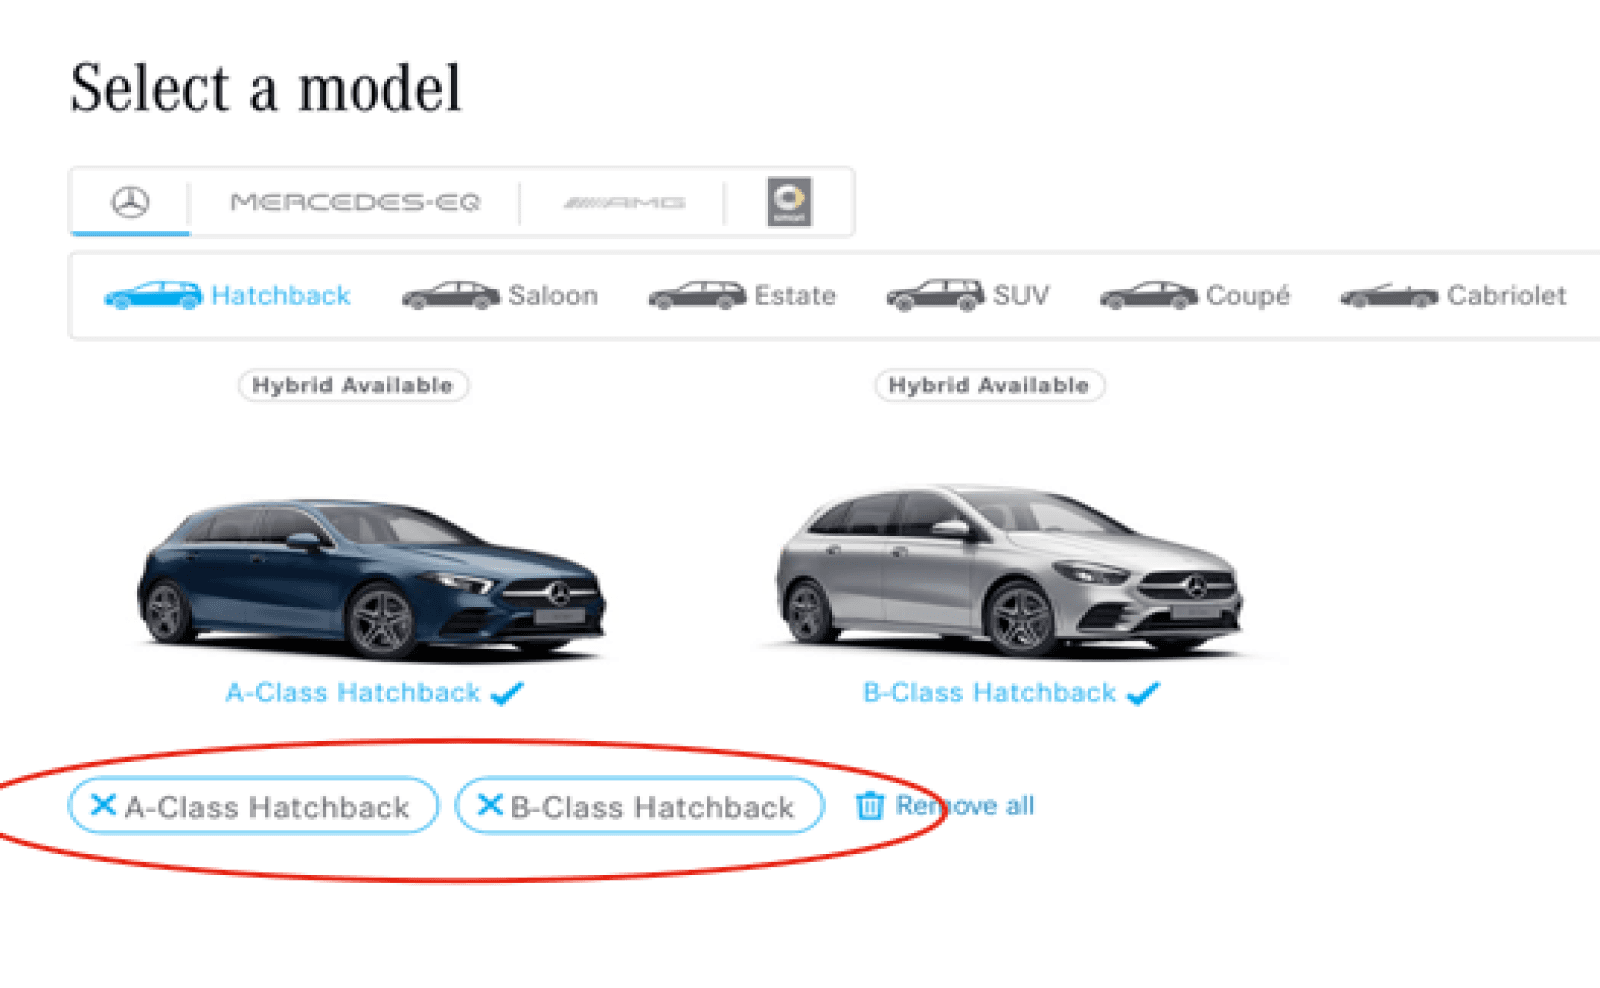Pick the Cabriolet car silhouette icon
Viewport: 1600px width, 988px height.
click(x=1389, y=296)
